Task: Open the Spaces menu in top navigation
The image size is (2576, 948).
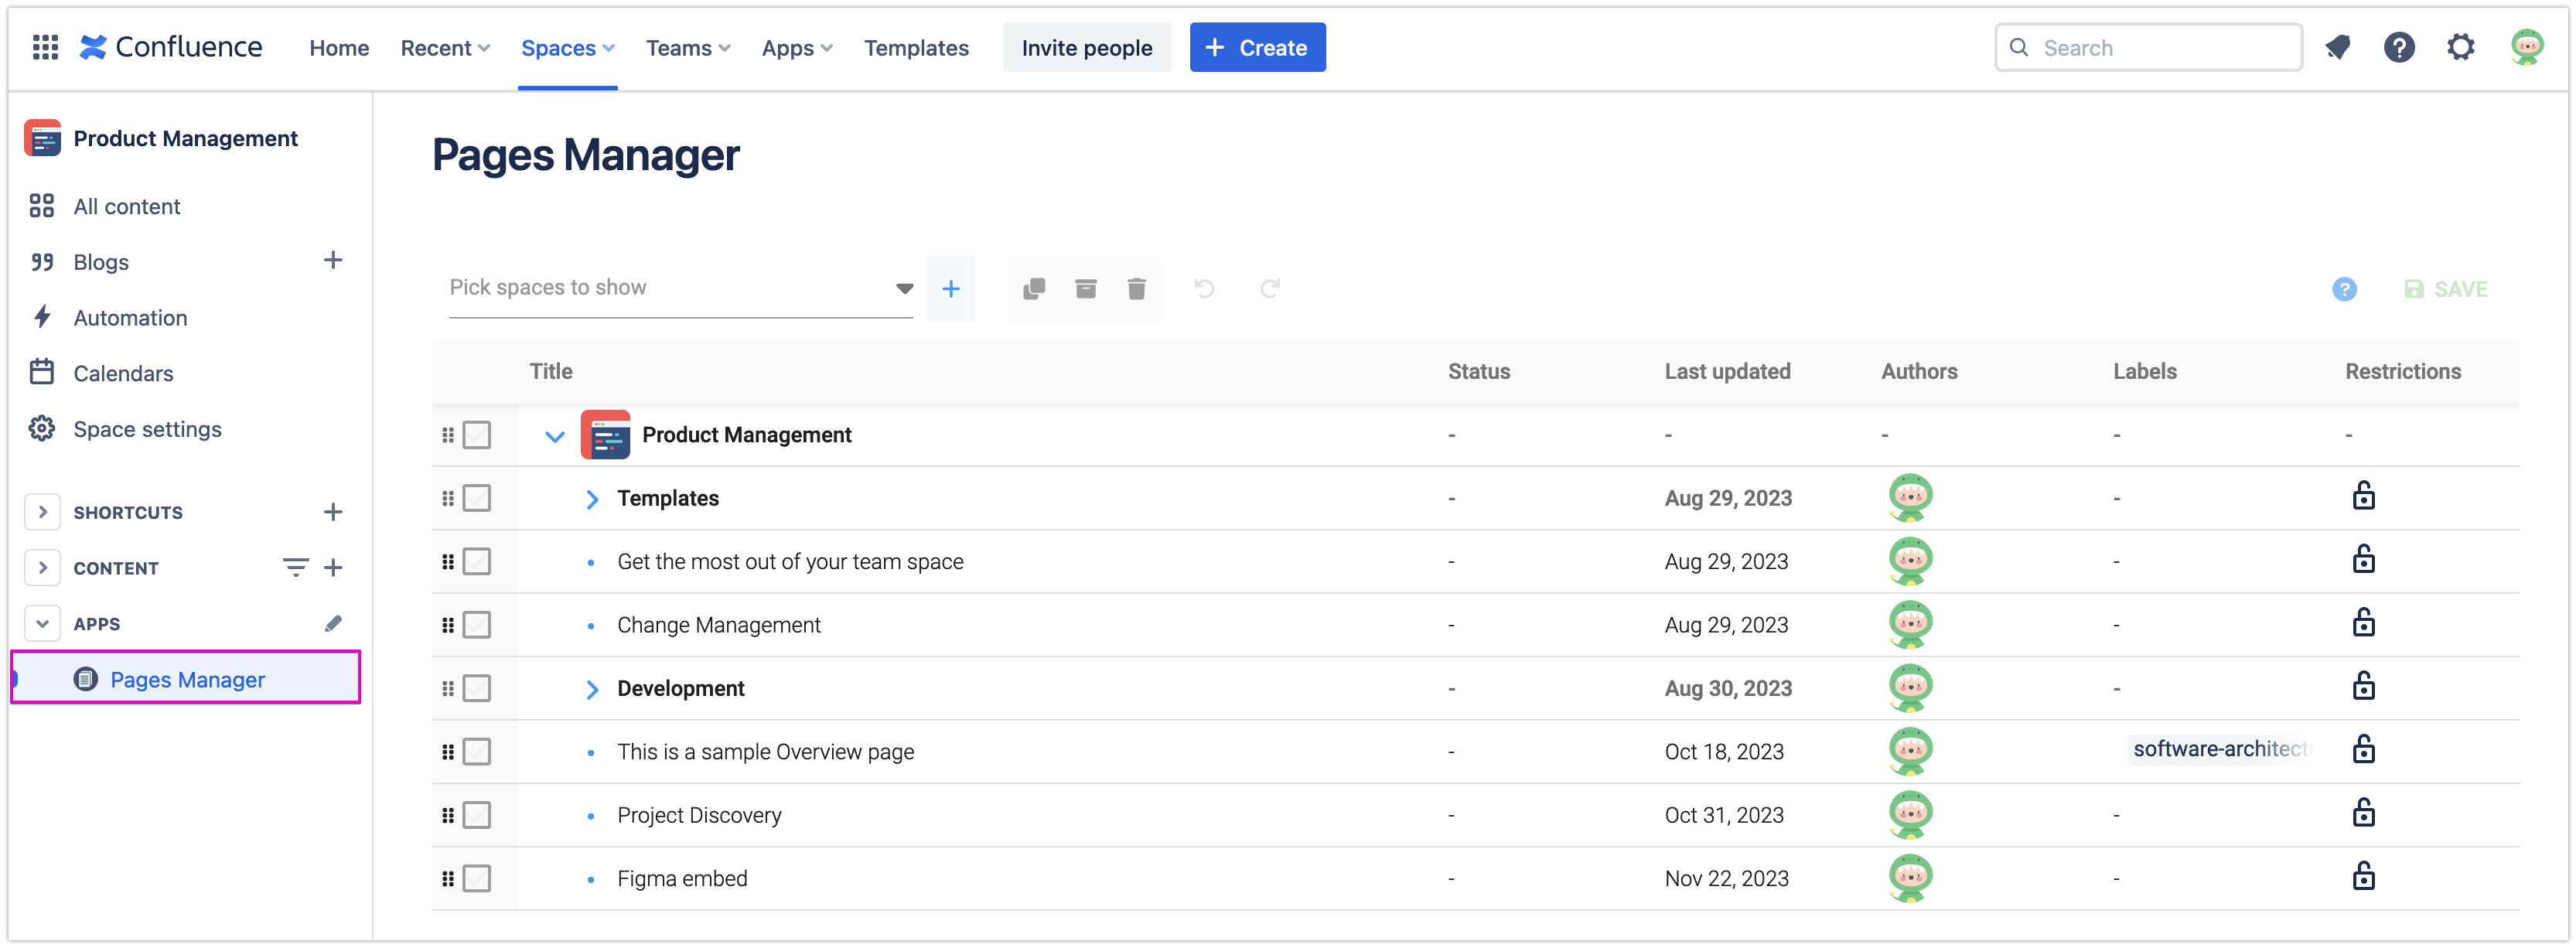Action: (x=567, y=48)
